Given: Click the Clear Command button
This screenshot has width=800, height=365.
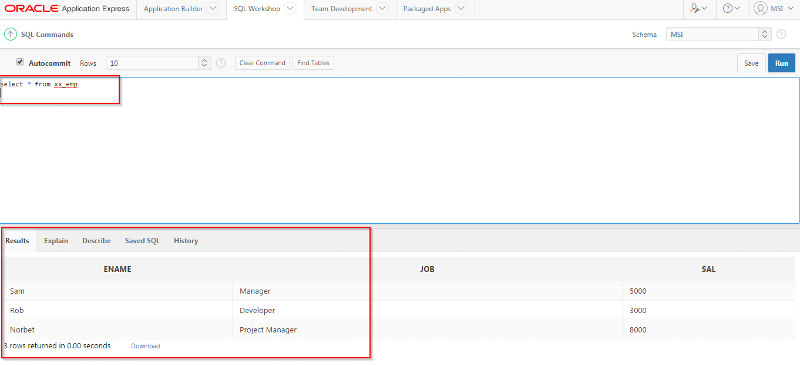Looking at the screenshot, I should 262,63.
